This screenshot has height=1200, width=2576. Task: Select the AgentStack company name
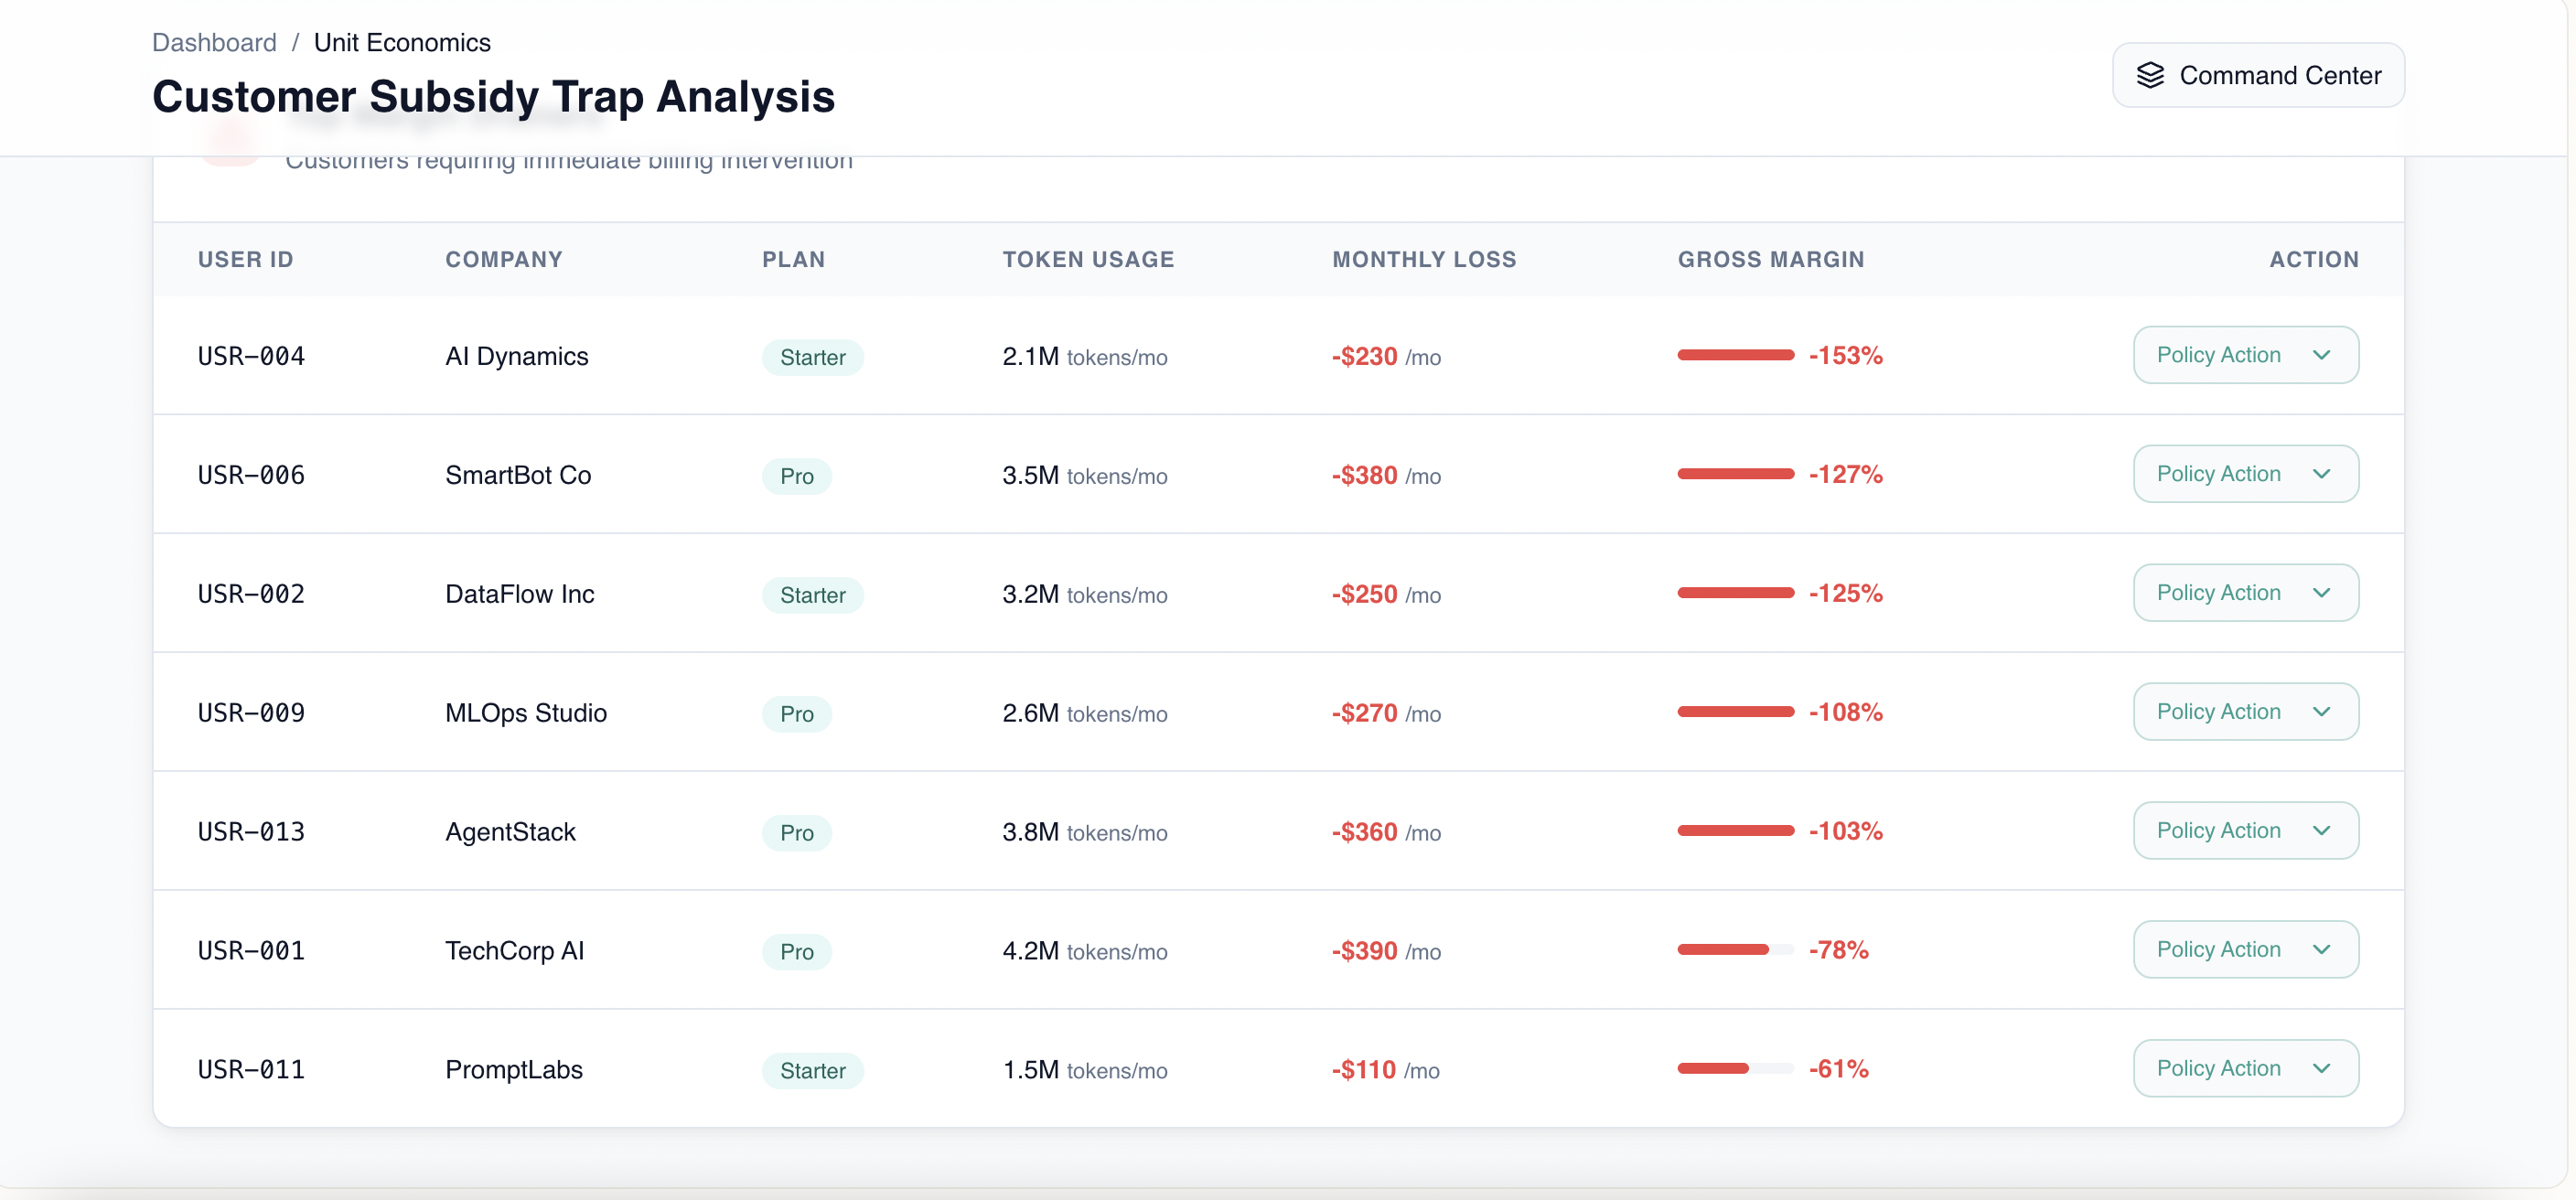510,832
